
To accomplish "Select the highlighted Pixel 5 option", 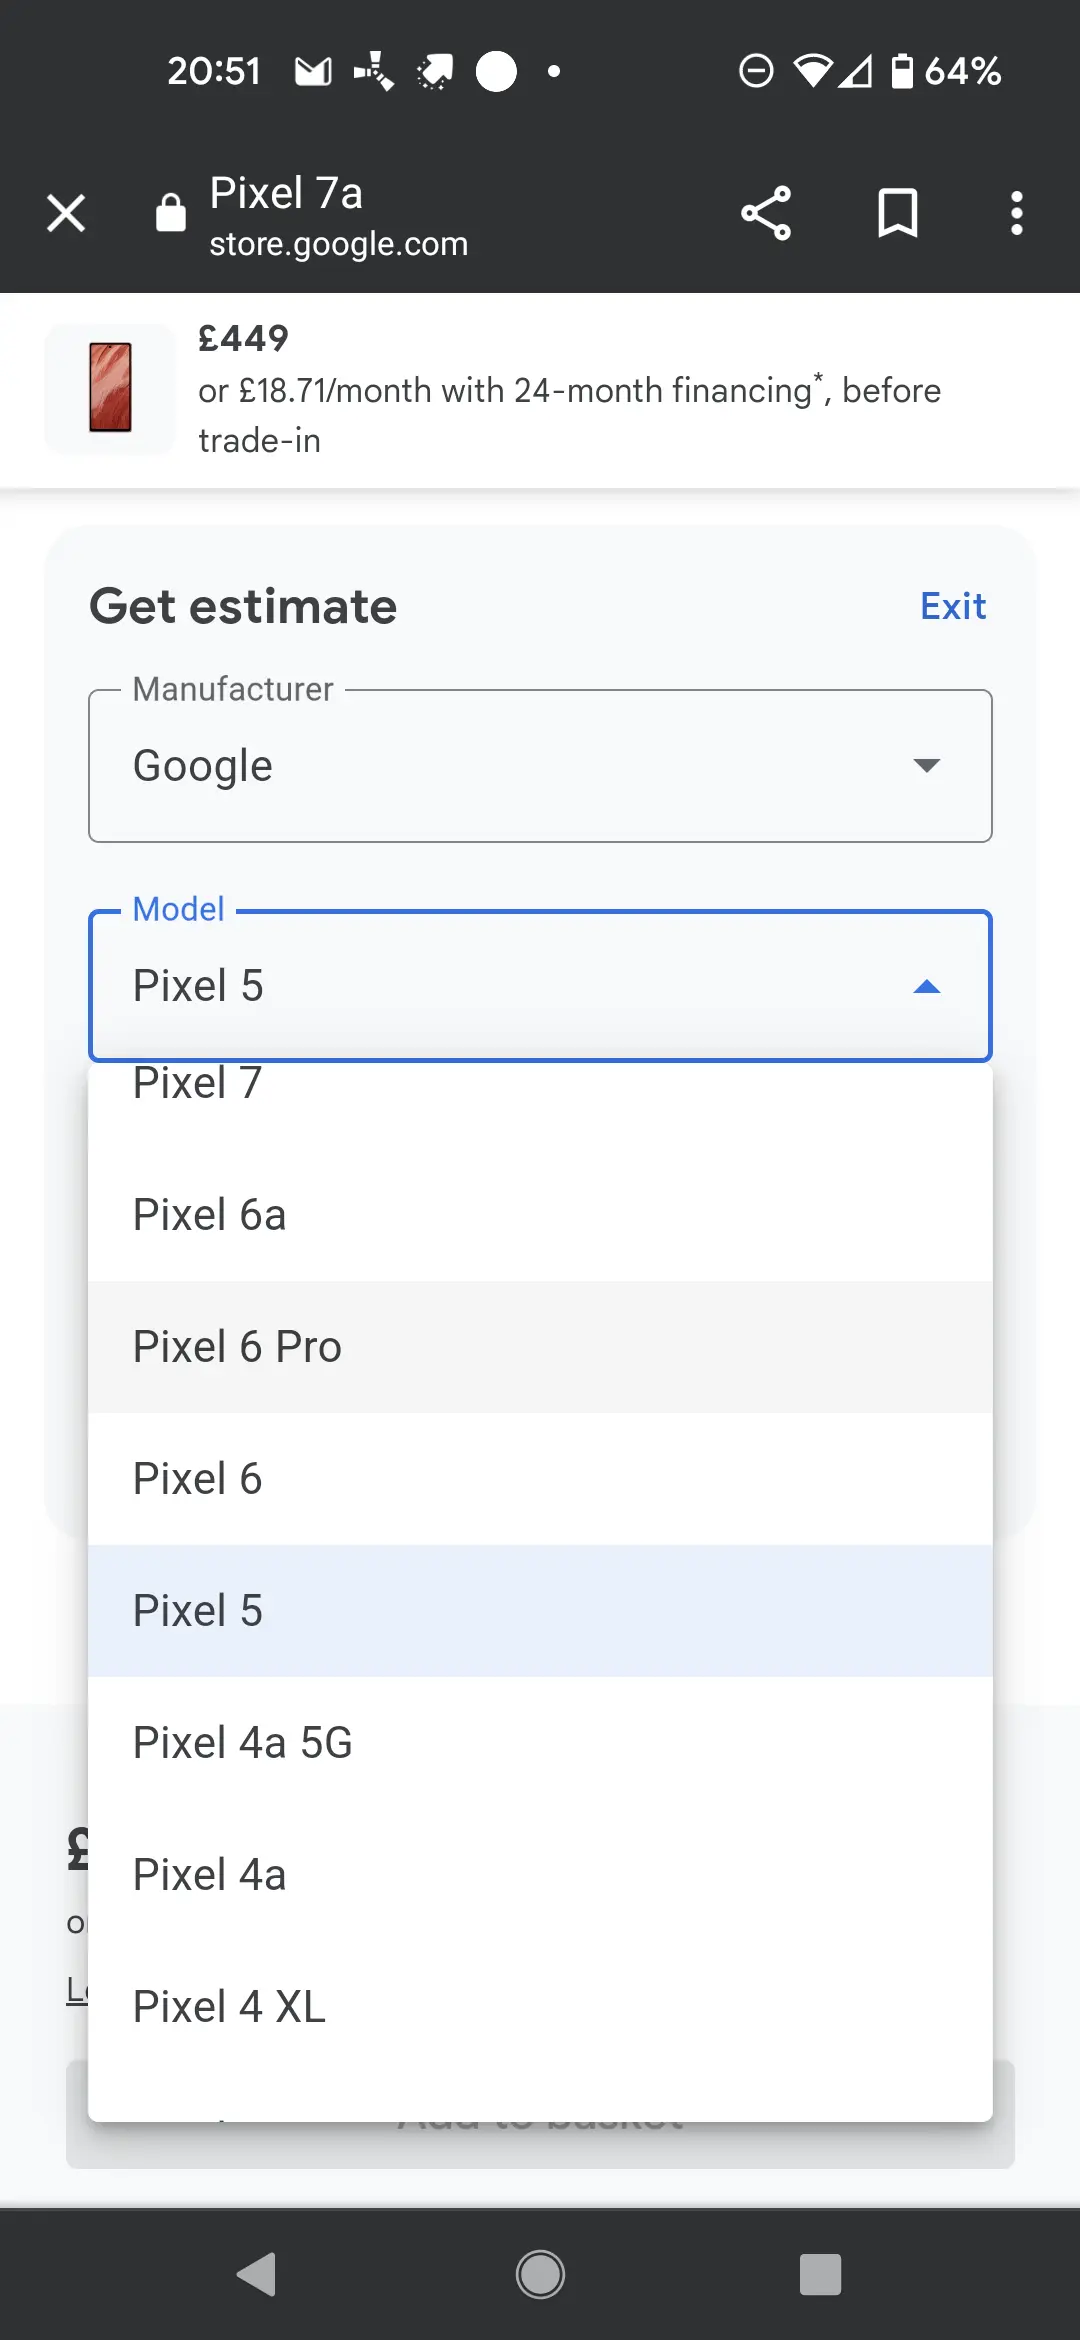I will pos(540,1611).
